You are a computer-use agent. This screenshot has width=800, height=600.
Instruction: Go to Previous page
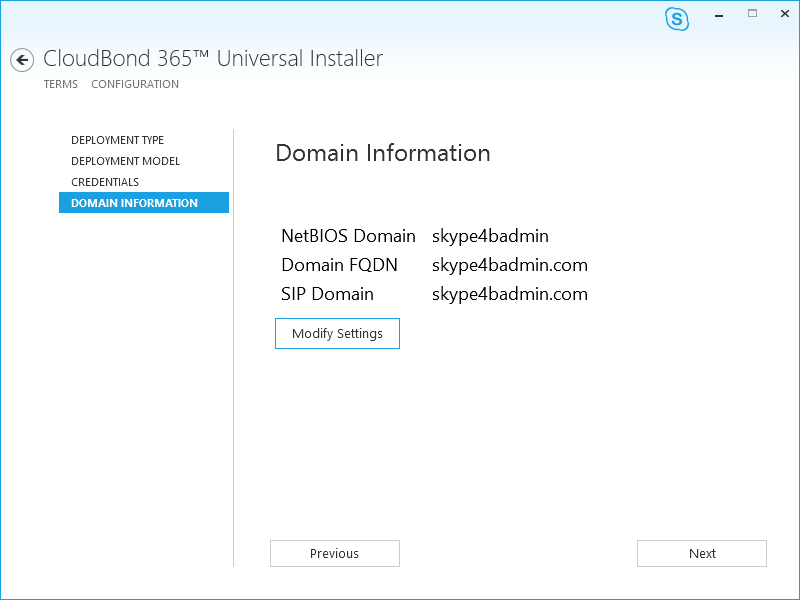[x=335, y=554]
